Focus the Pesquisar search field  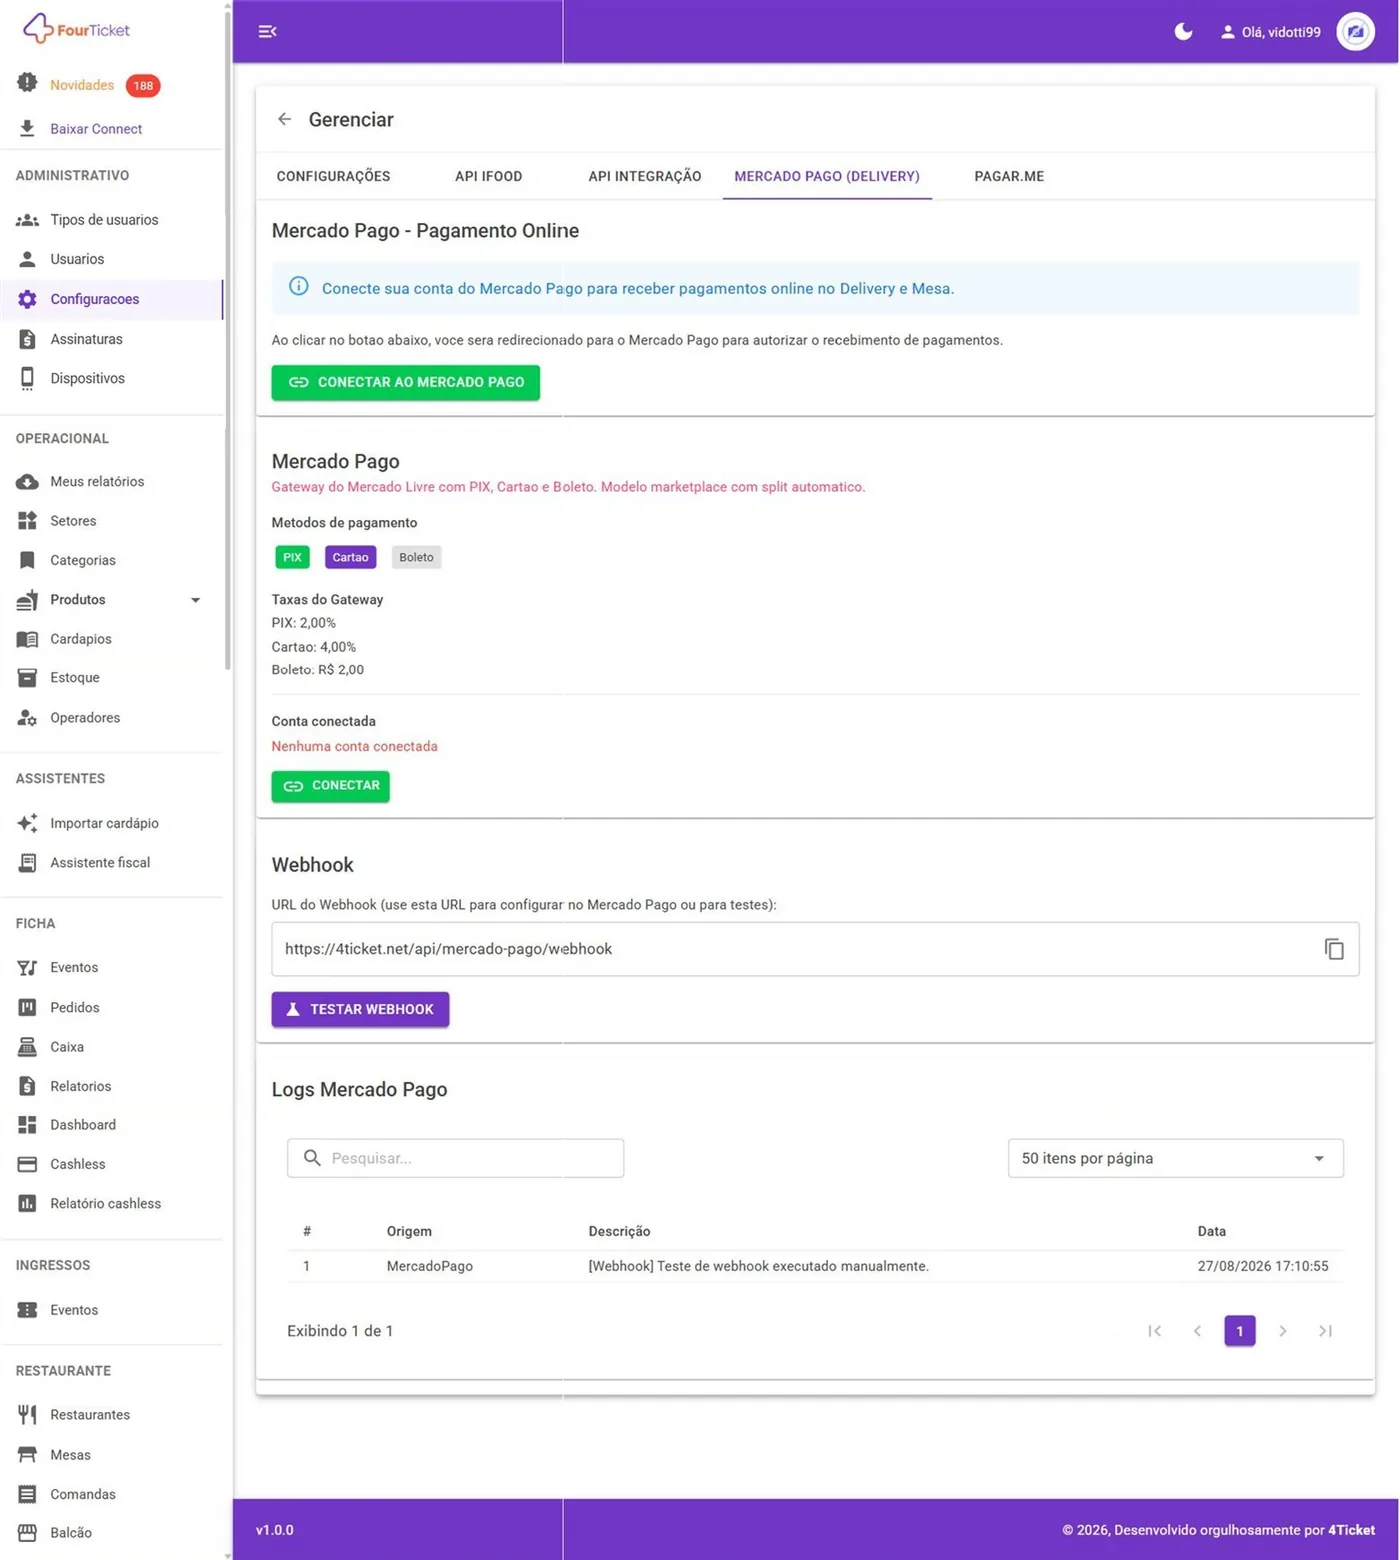coord(455,1158)
